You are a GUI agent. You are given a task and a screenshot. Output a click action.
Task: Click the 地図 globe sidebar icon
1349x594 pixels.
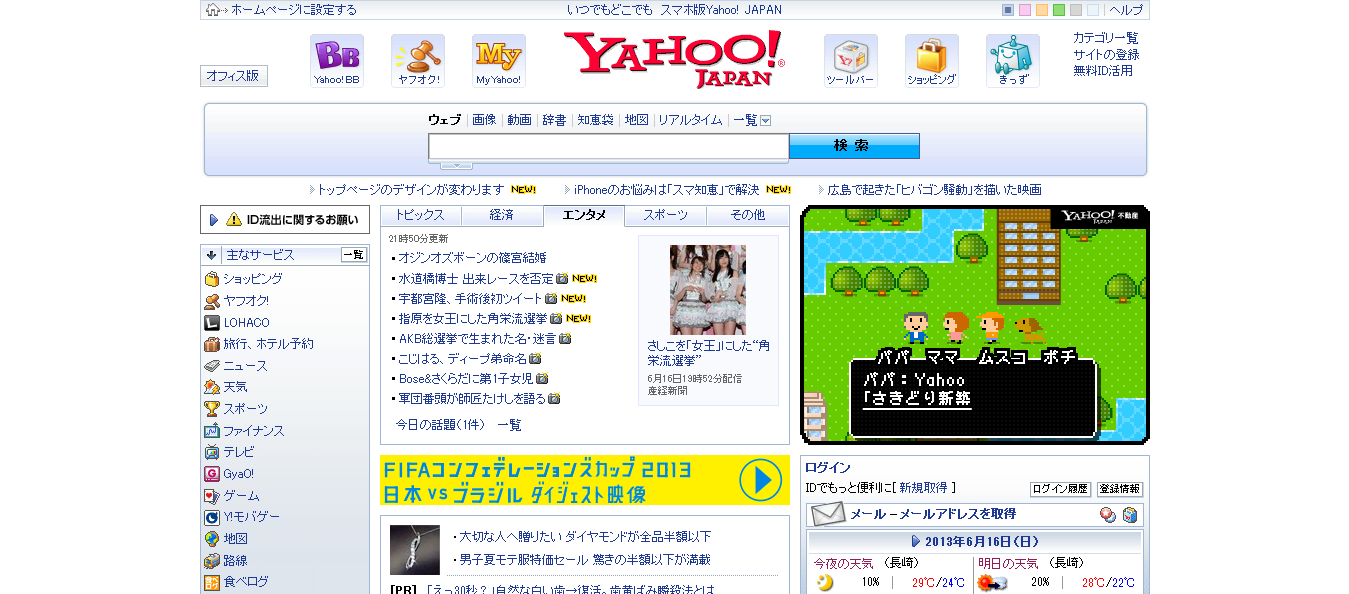pos(212,539)
